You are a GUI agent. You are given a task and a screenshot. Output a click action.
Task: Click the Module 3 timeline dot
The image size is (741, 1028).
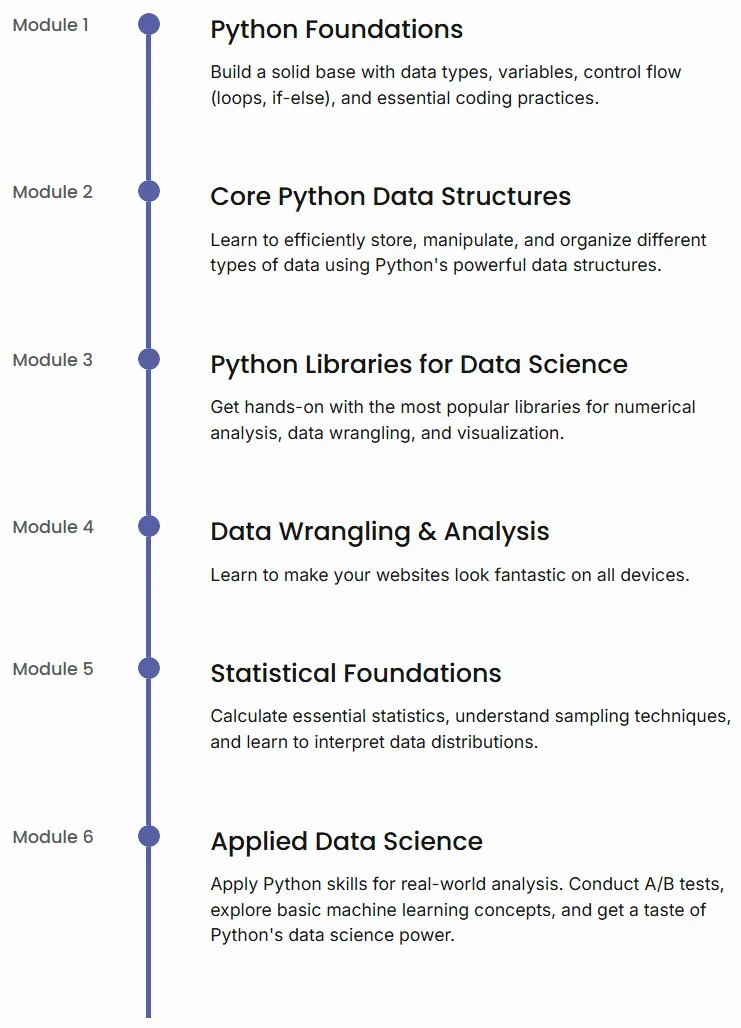pyautogui.click(x=149, y=359)
